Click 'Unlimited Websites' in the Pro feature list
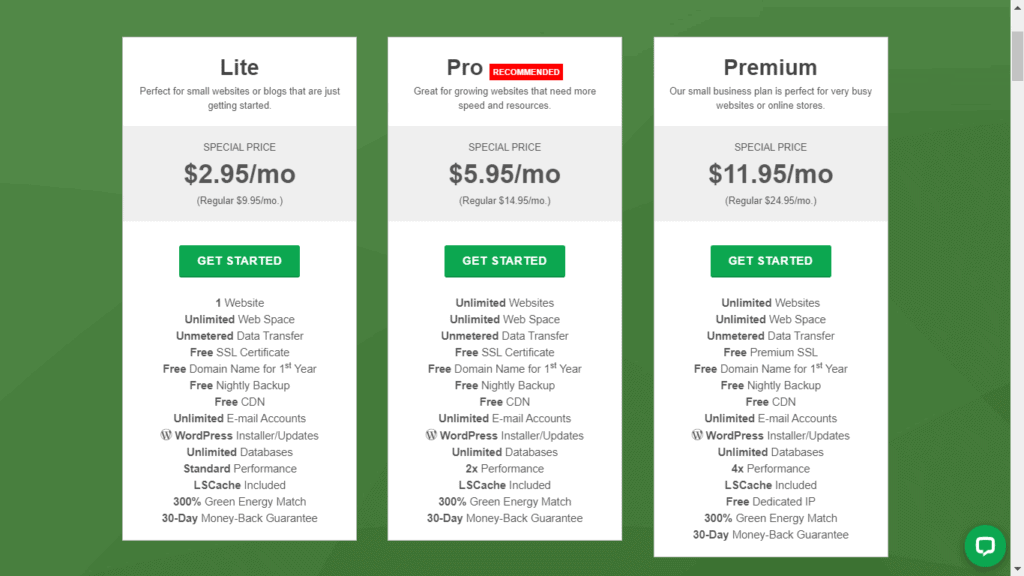1024x576 pixels. [x=504, y=302]
